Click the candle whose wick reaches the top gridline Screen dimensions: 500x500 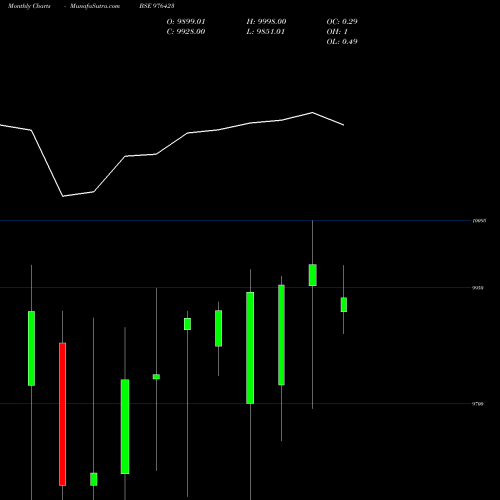(313, 275)
